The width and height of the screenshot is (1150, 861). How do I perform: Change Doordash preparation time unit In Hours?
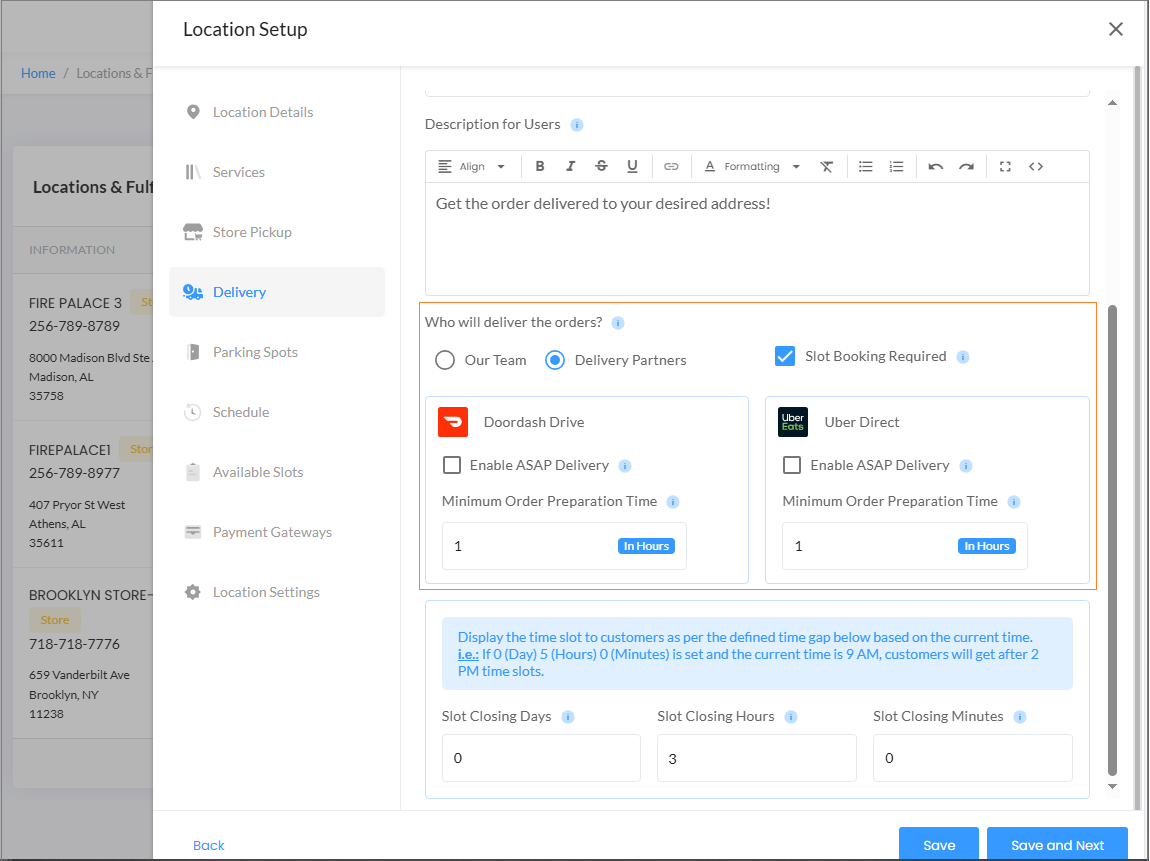coord(646,546)
